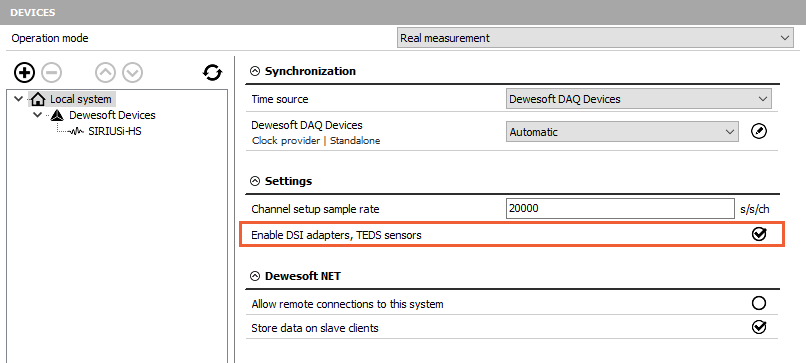Select SIRIUSi-HS device in the tree
Screen dimensions: 806x363
[x=115, y=132]
